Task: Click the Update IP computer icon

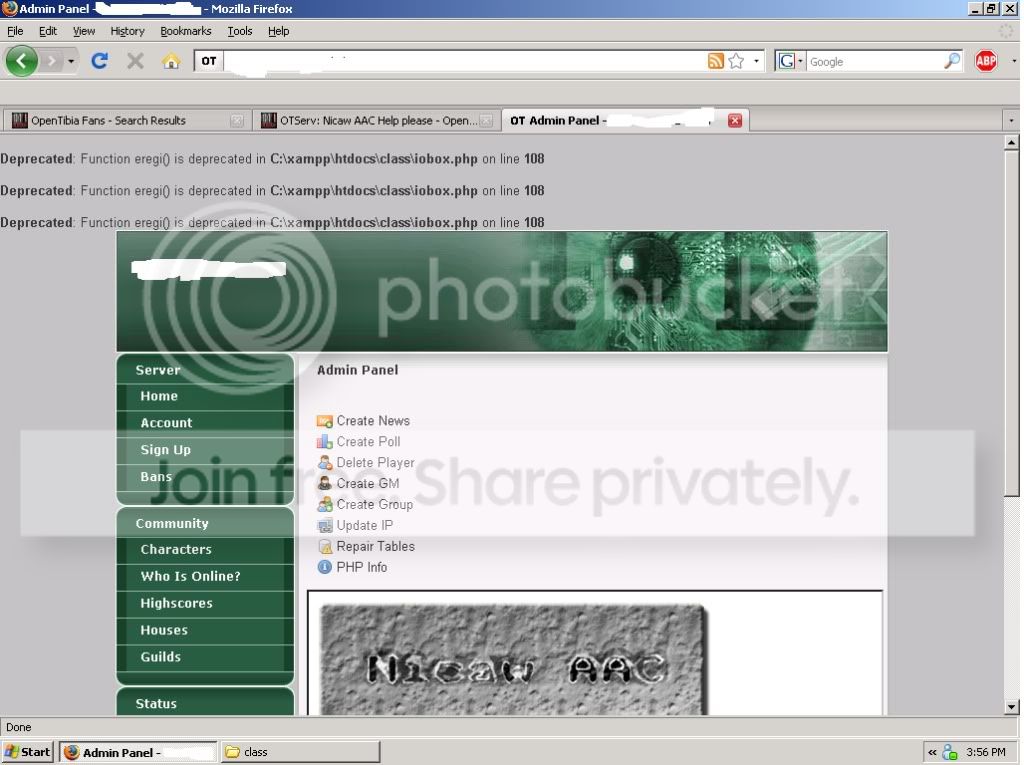Action: click(x=325, y=526)
